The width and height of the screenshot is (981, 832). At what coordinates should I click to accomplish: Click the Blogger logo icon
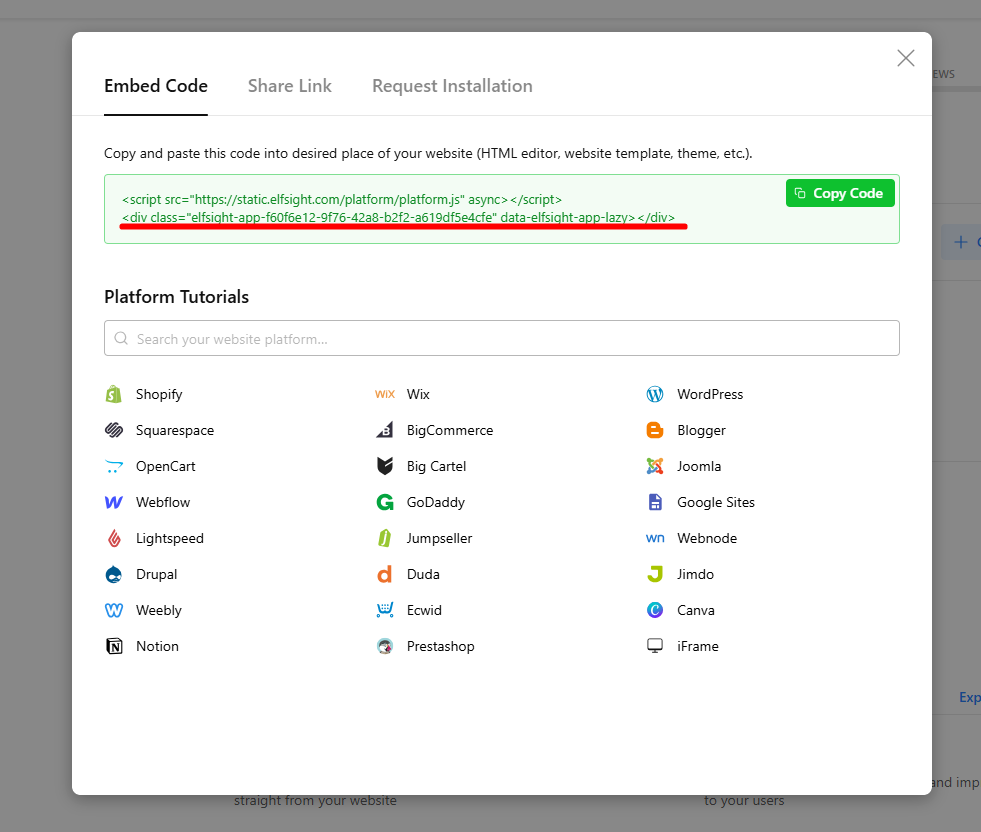[x=655, y=430]
